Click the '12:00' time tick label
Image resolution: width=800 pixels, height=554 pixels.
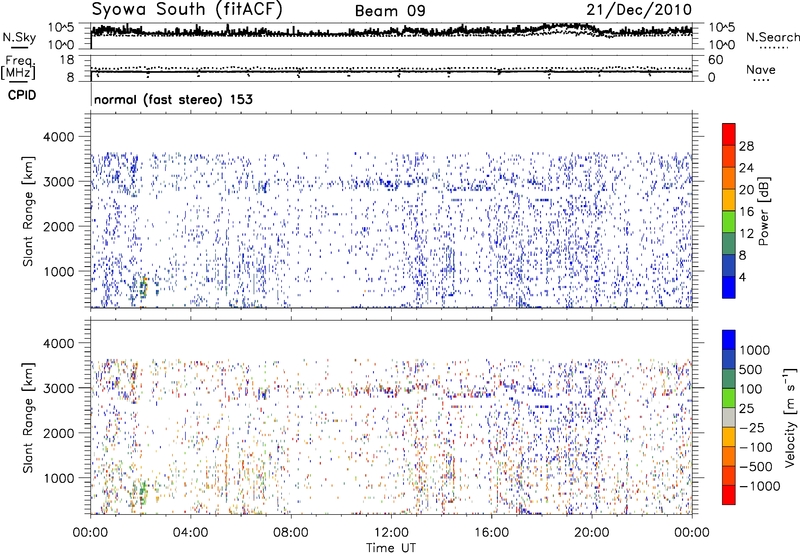click(x=391, y=533)
